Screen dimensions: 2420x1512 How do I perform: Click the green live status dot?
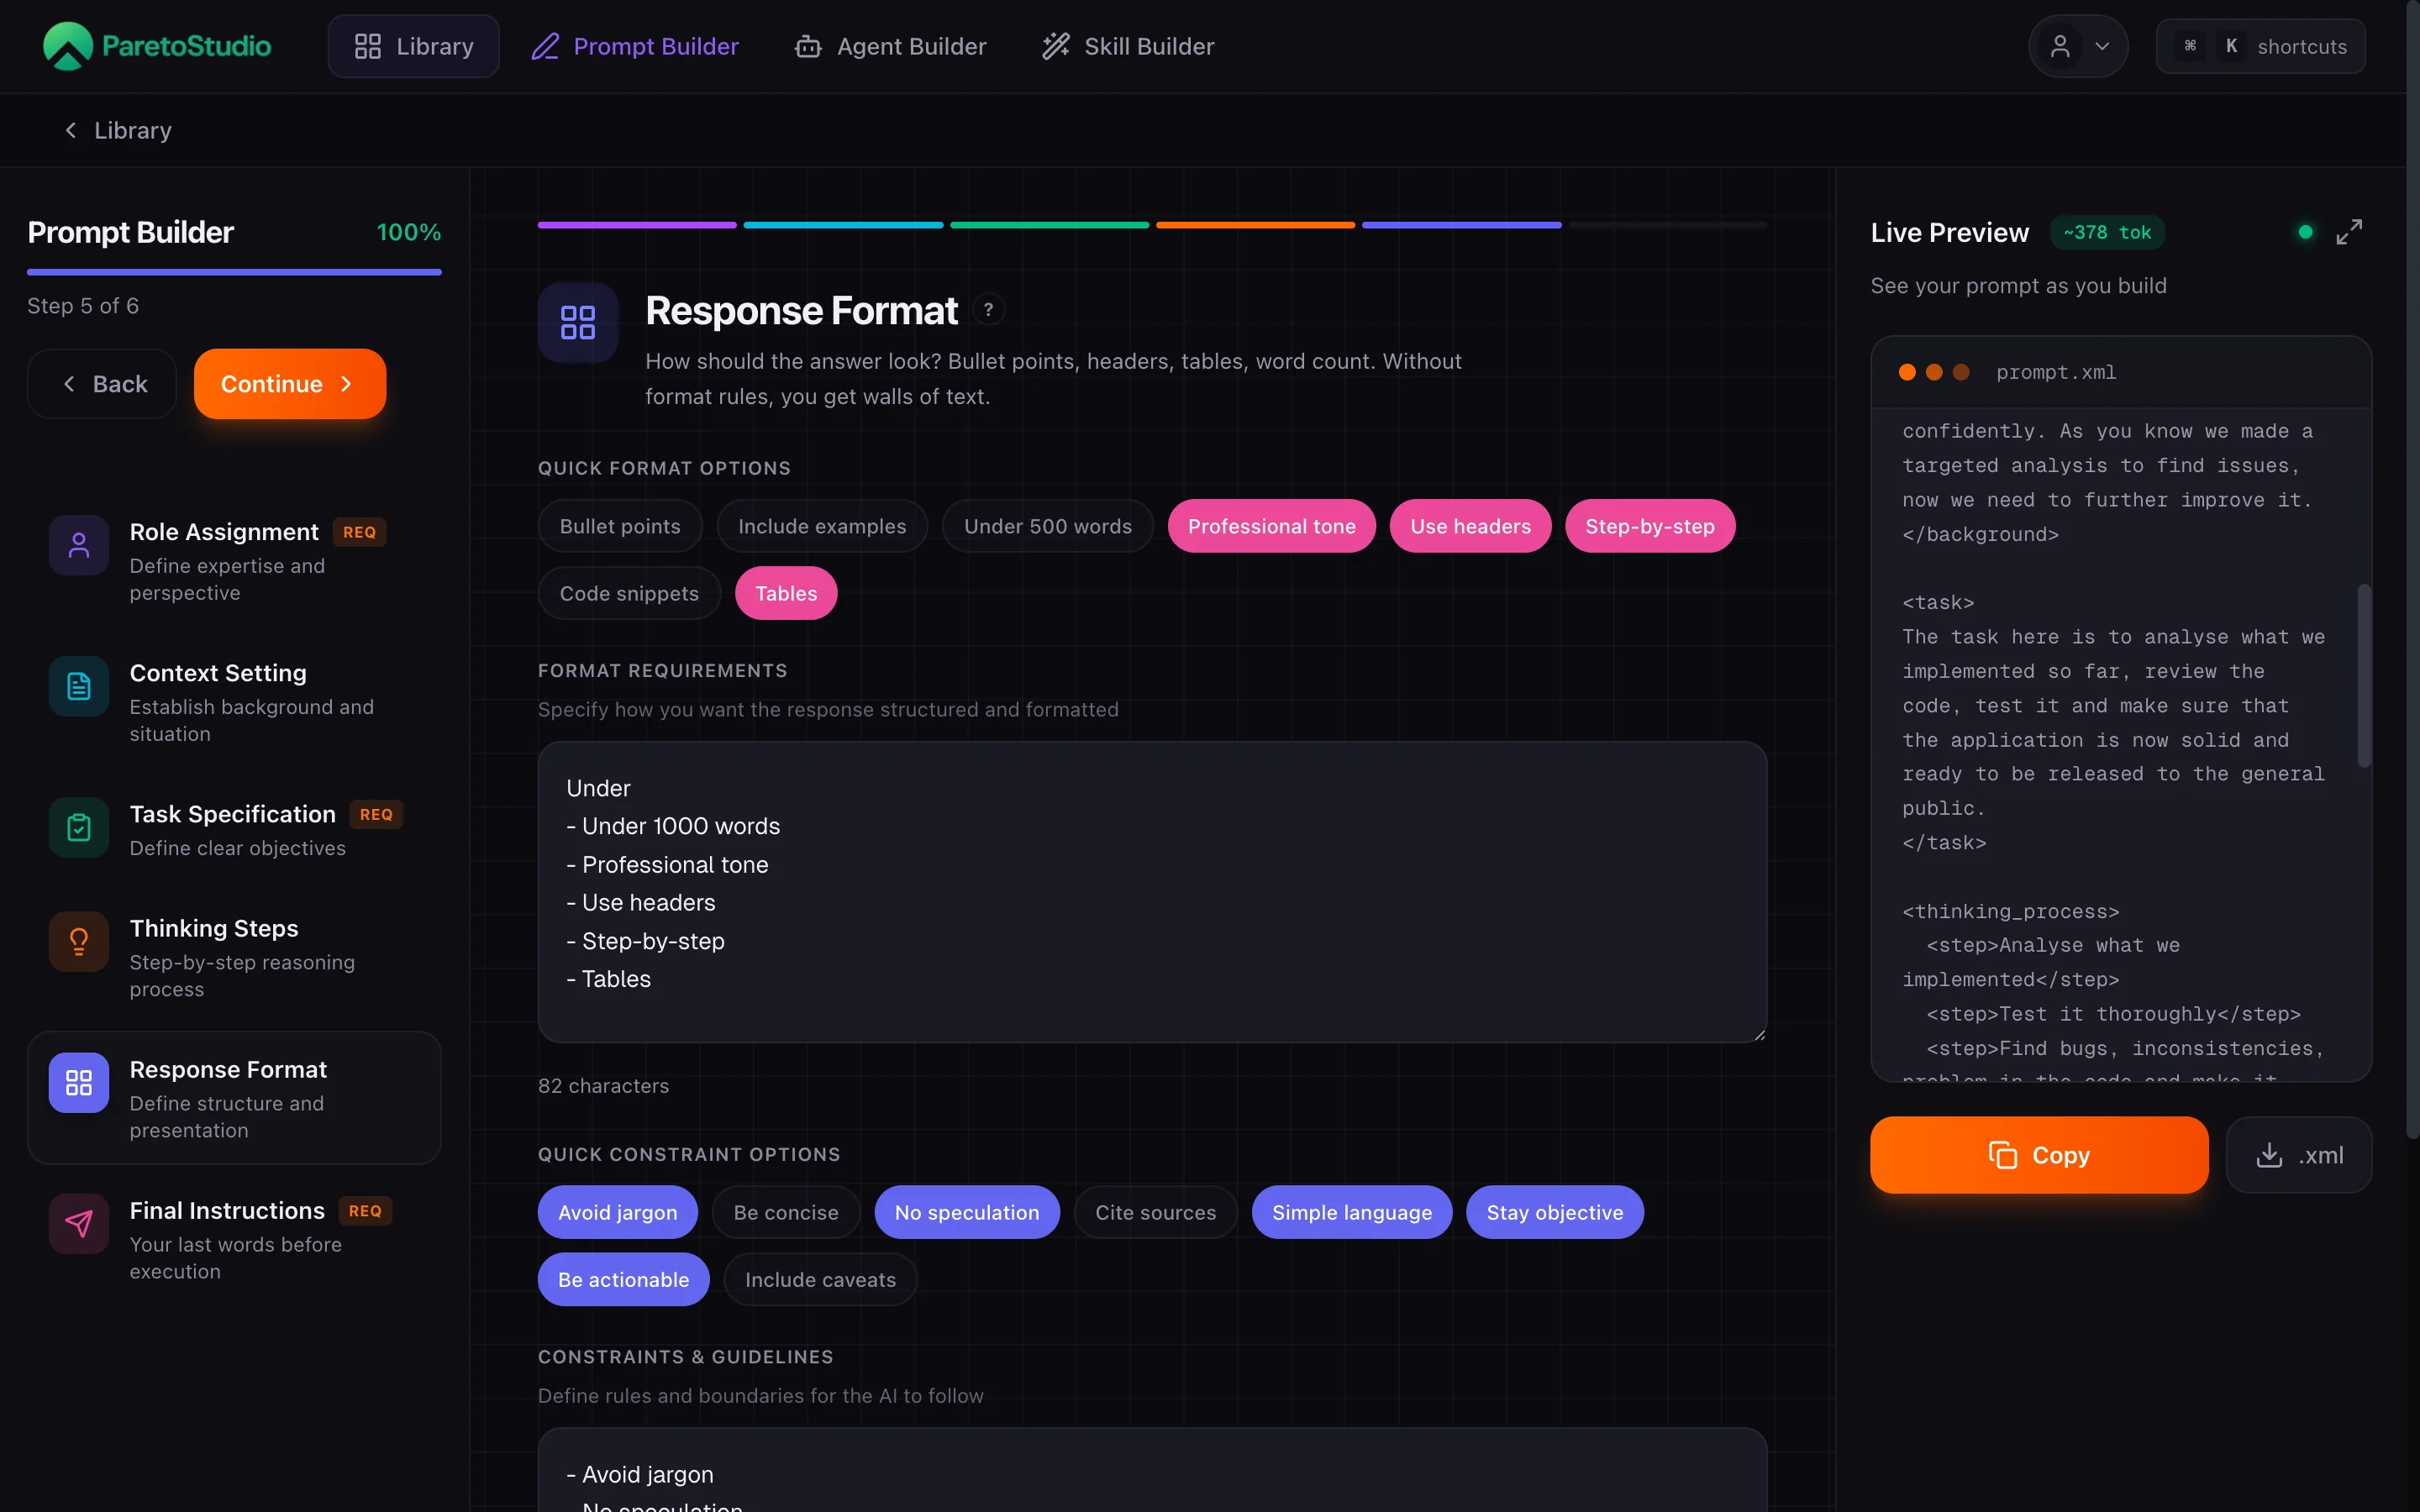click(x=2305, y=232)
